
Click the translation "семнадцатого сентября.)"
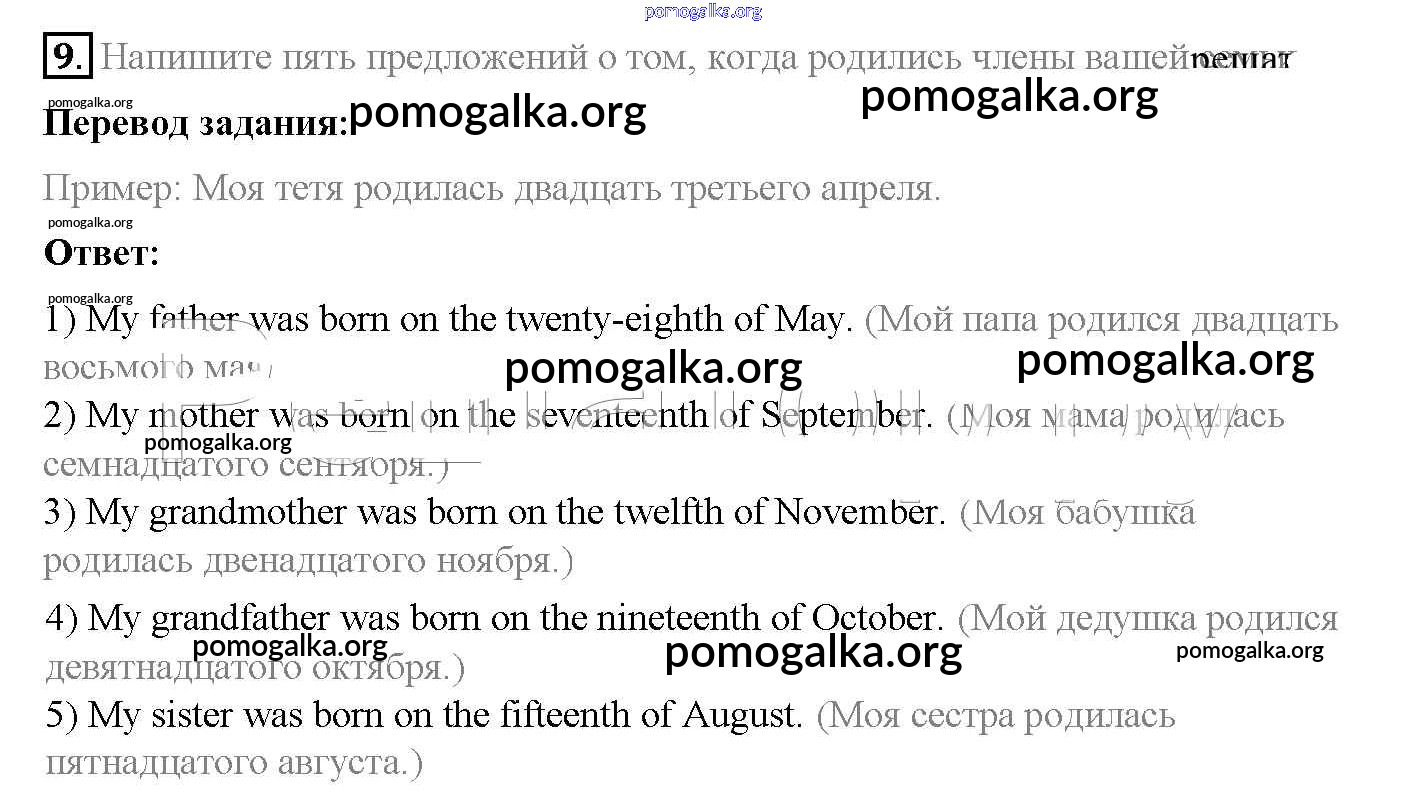pos(246,464)
